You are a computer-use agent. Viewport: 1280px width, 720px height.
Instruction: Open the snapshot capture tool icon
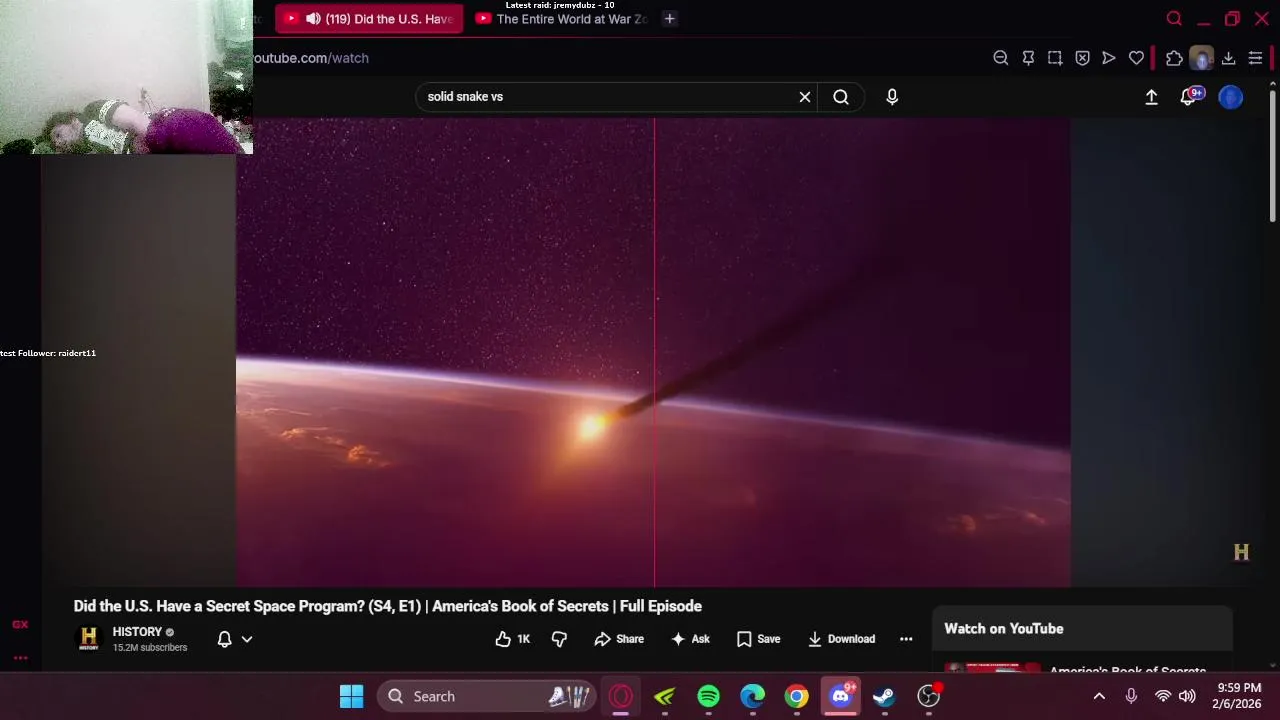tap(1055, 58)
